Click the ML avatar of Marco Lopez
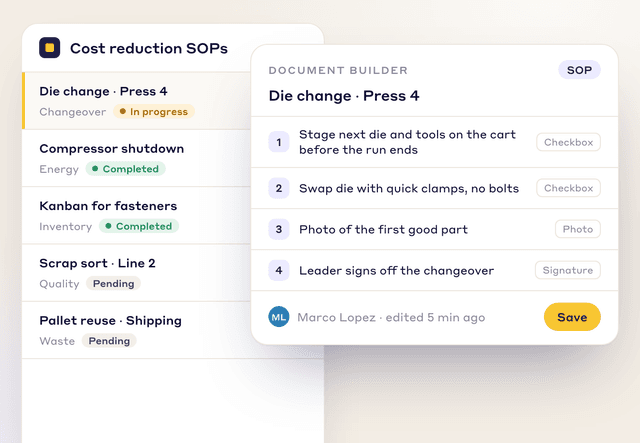Viewport: 640px width, 443px height. (279, 317)
